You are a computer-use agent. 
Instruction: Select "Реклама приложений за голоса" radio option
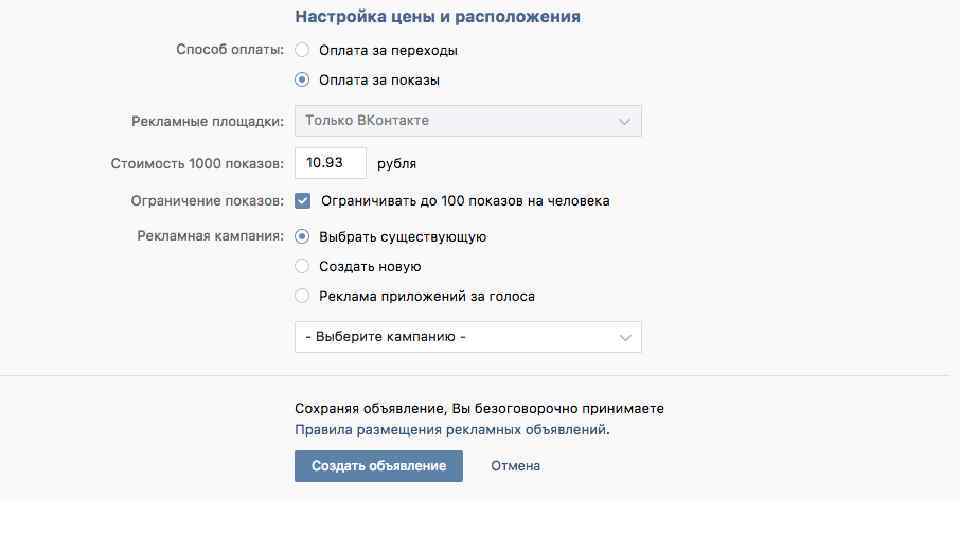click(302, 296)
